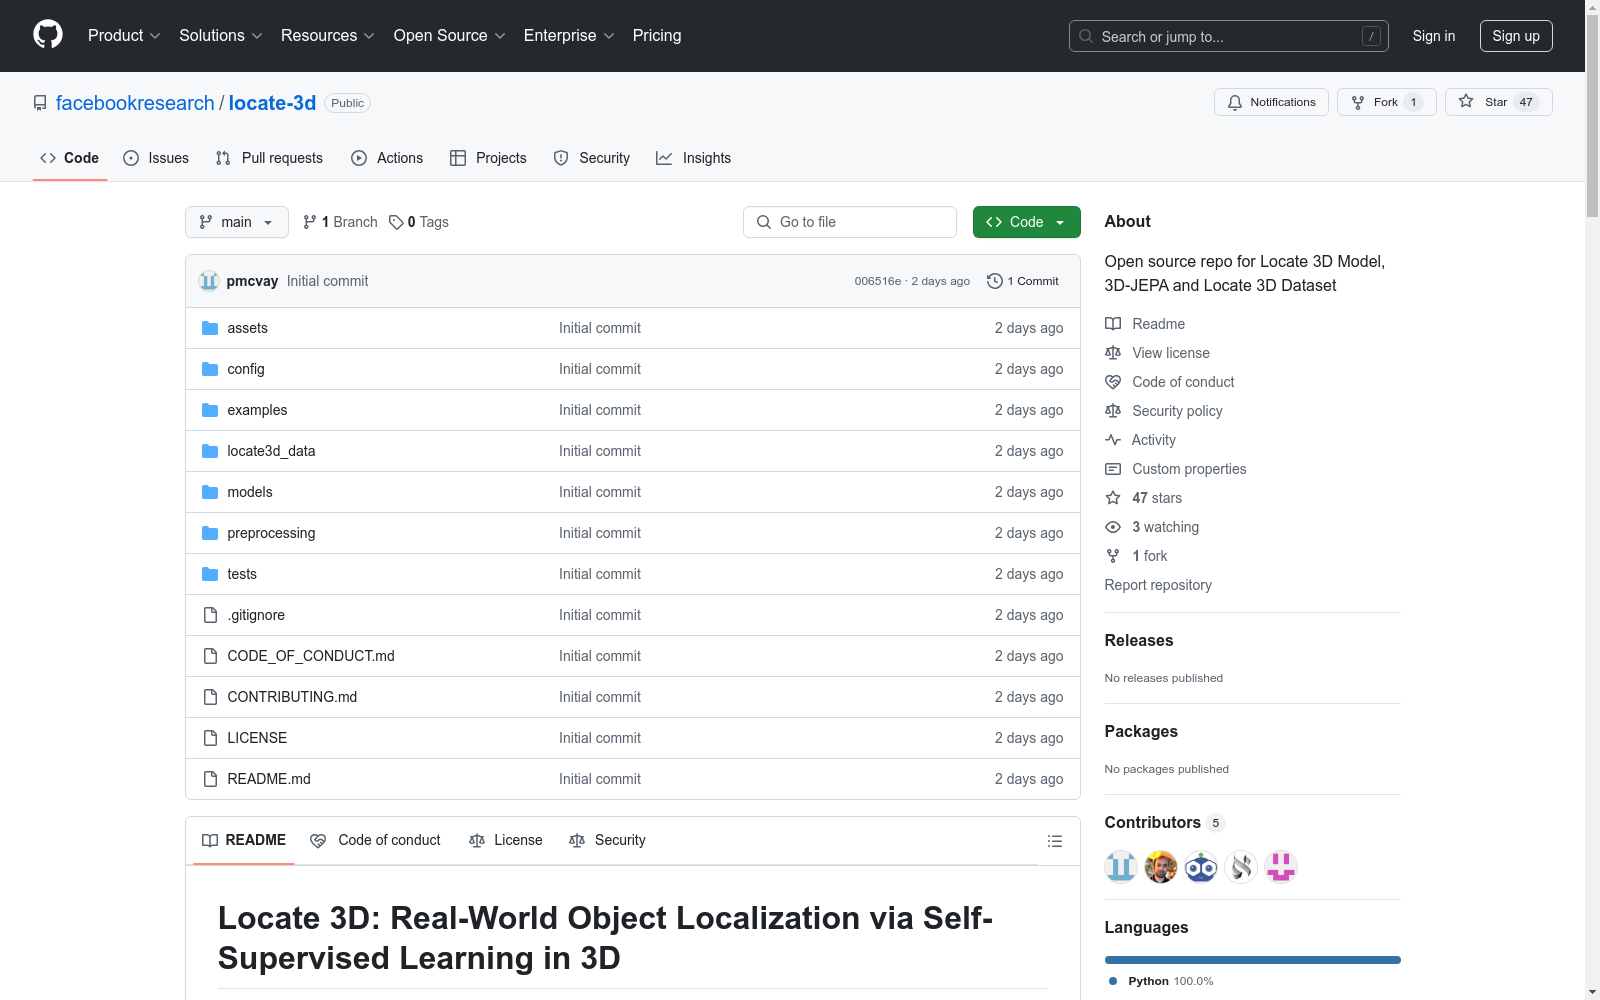Click the eye icon beside watching
This screenshot has height=1000, width=1600.
[1113, 527]
